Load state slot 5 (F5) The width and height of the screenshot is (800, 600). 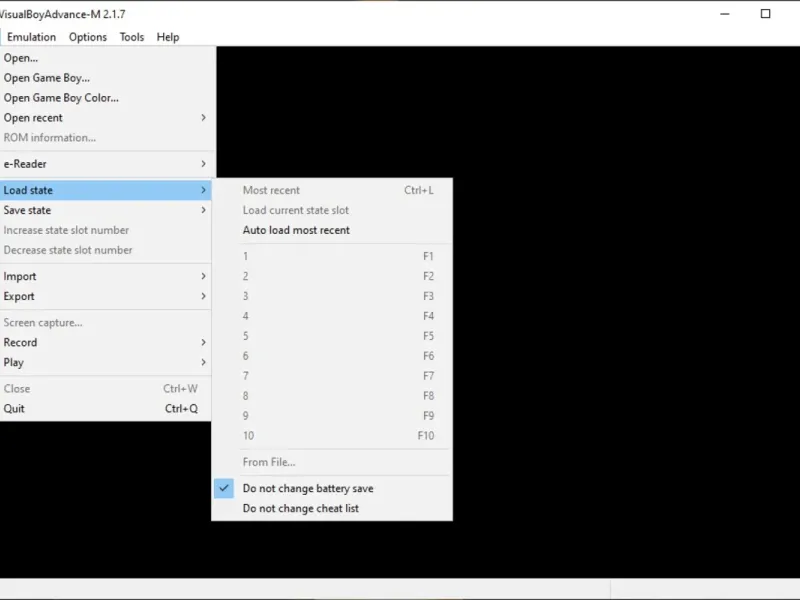(x=332, y=336)
